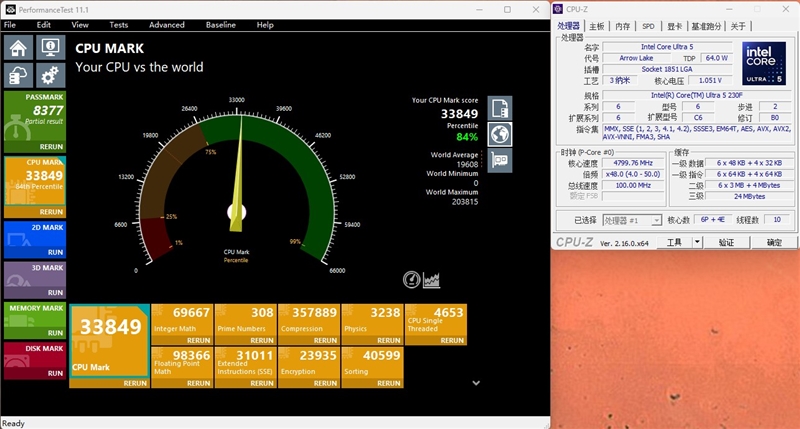Switch to the 内存 tab in CPU-Z
Image resolution: width=800 pixels, height=429 pixels.
point(622,27)
